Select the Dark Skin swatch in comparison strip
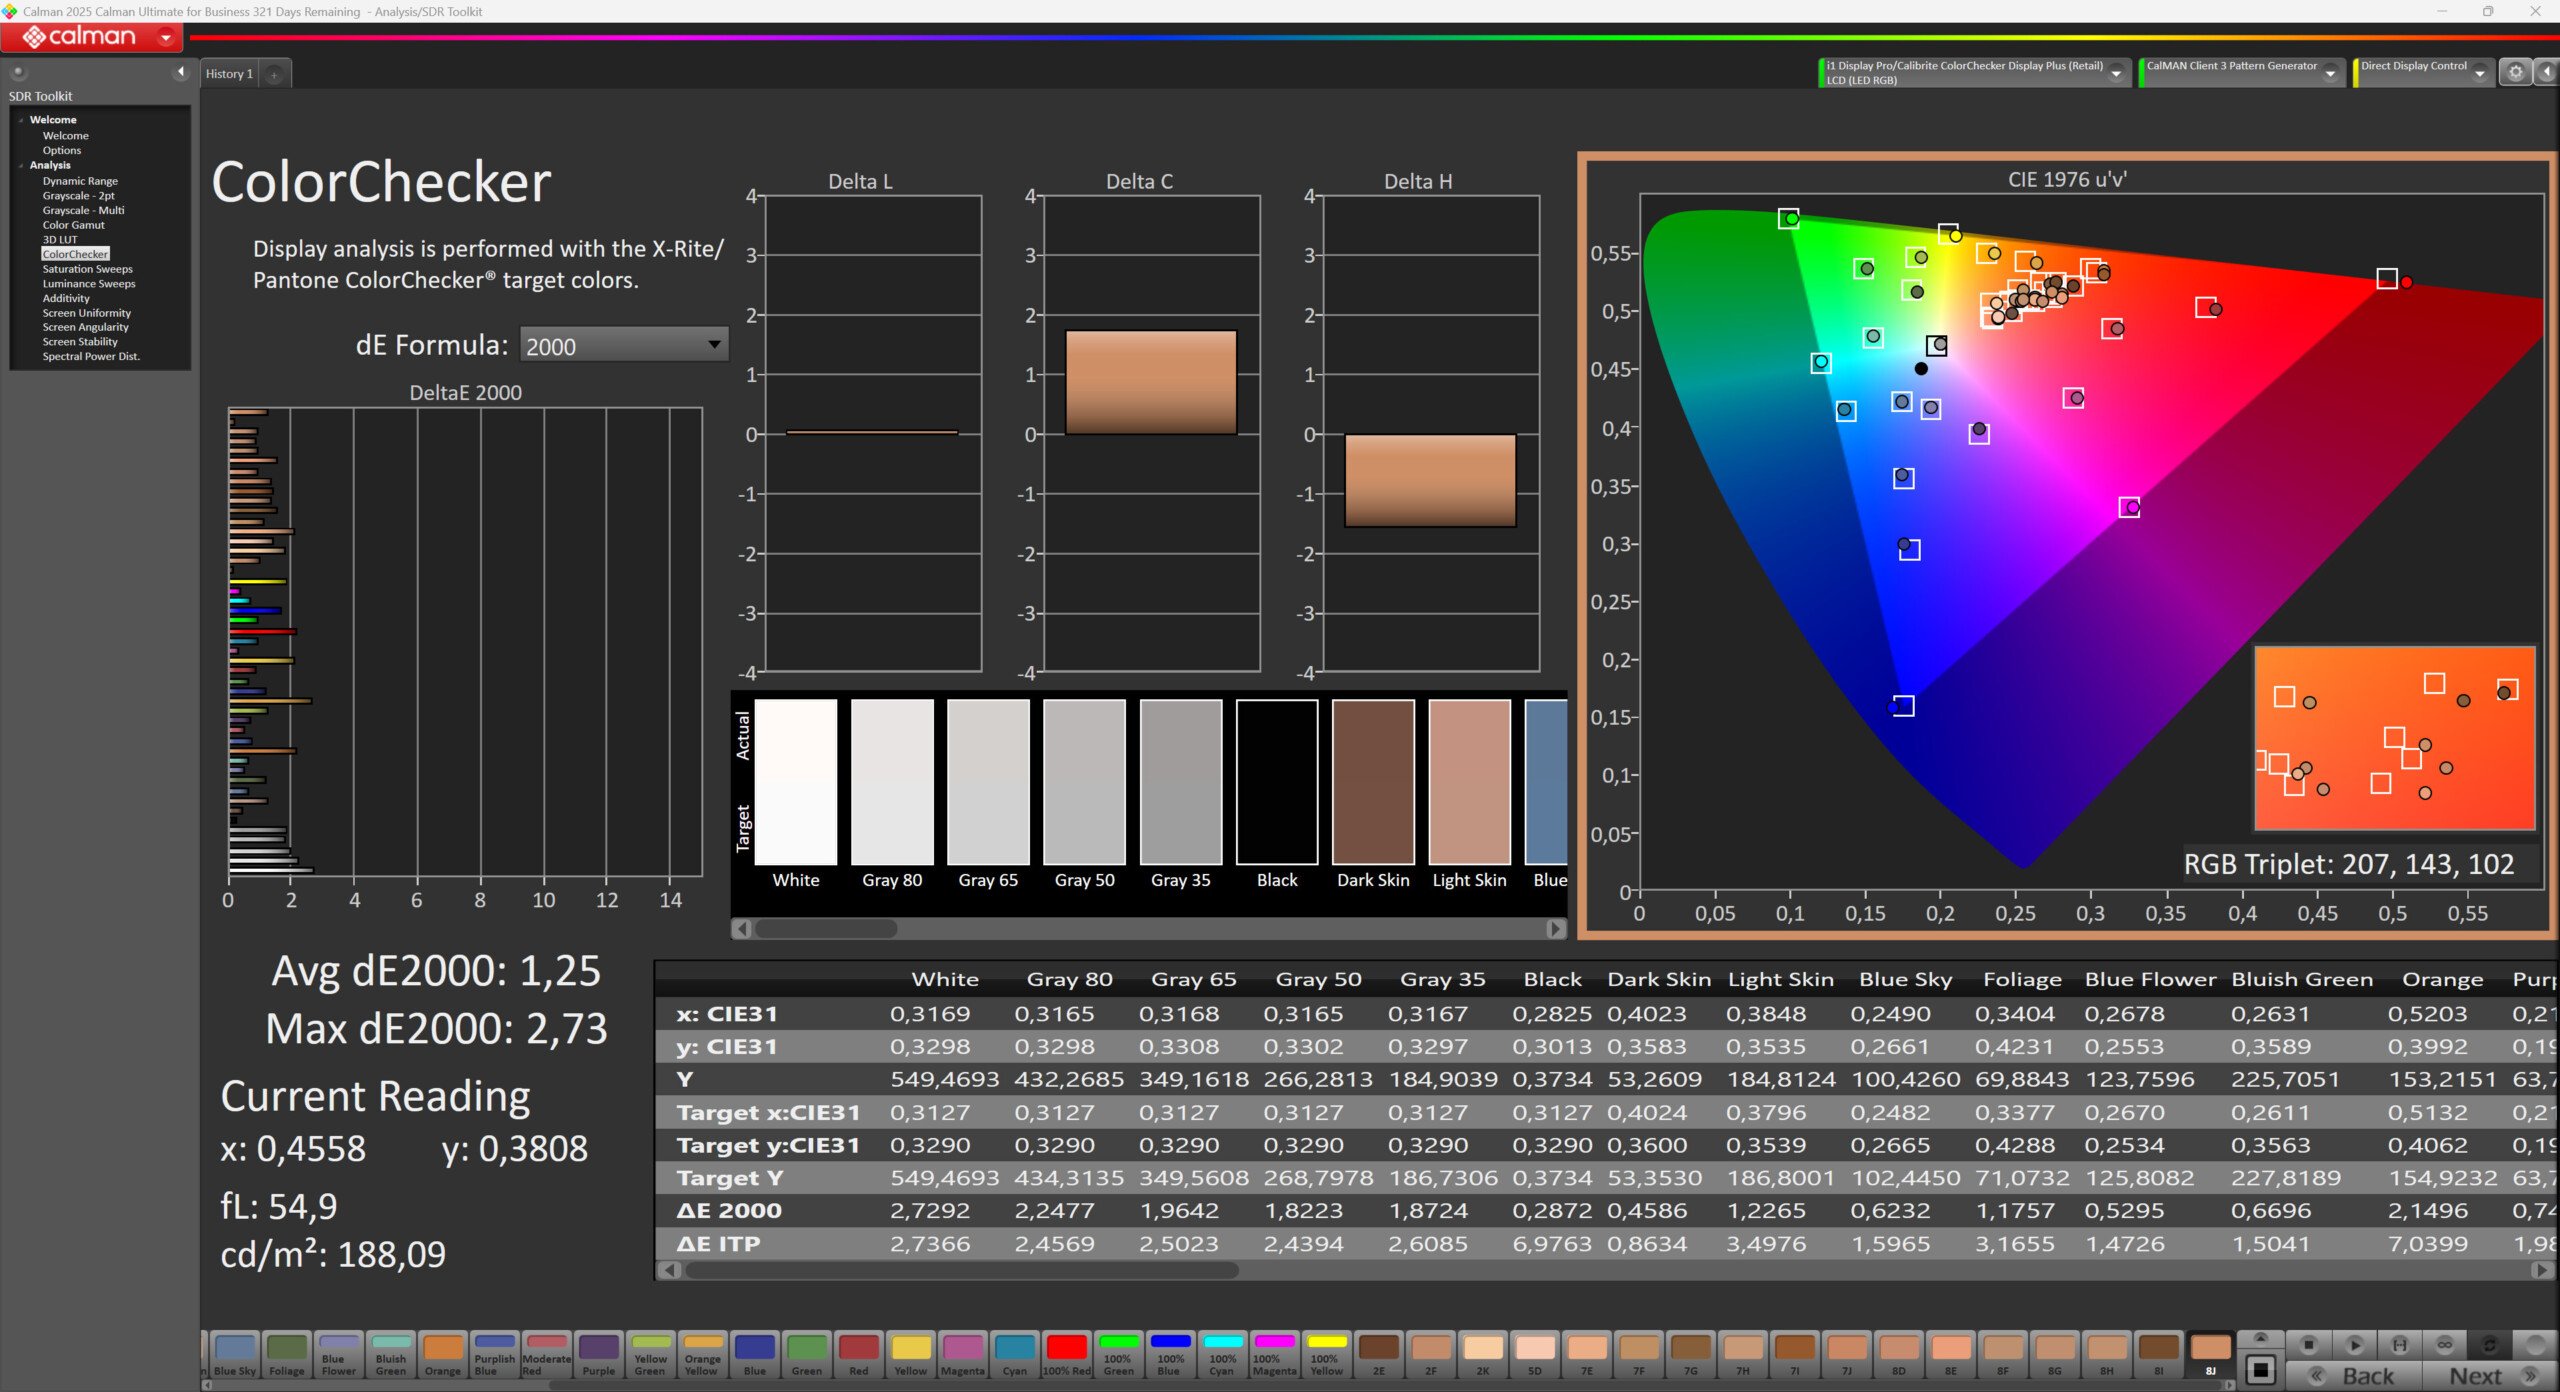Viewport: 2560px width, 1392px height. [1372, 782]
